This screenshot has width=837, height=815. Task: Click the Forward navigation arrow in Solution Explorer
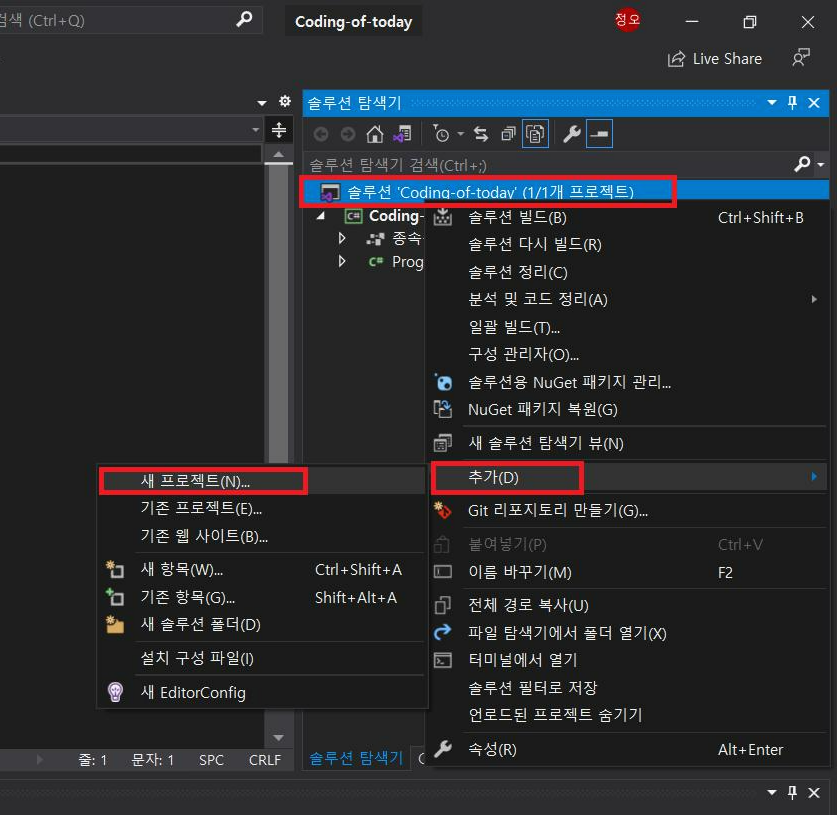click(x=348, y=134)
